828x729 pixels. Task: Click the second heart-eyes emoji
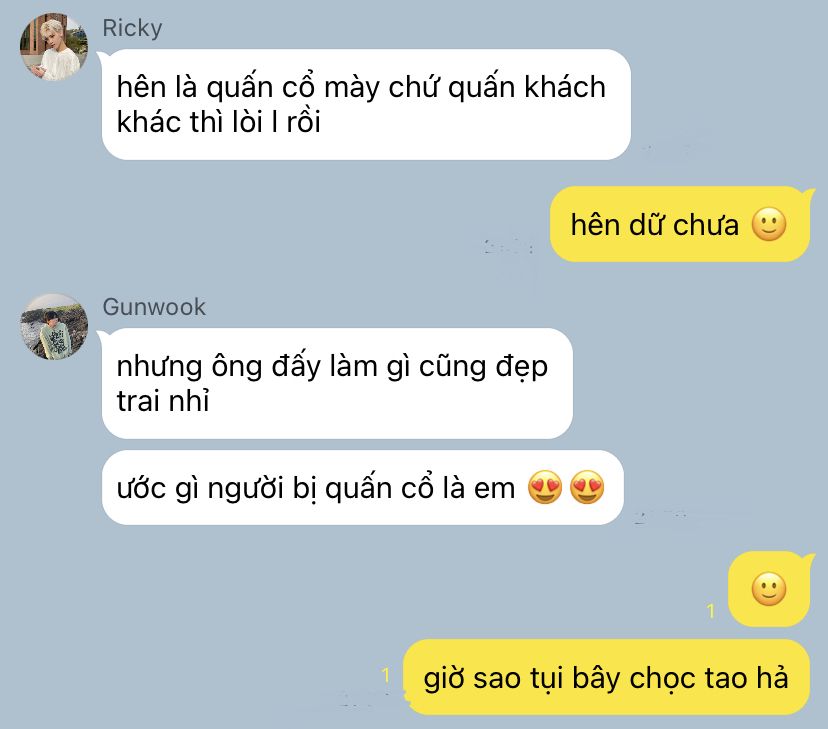[x=587, y=487]
